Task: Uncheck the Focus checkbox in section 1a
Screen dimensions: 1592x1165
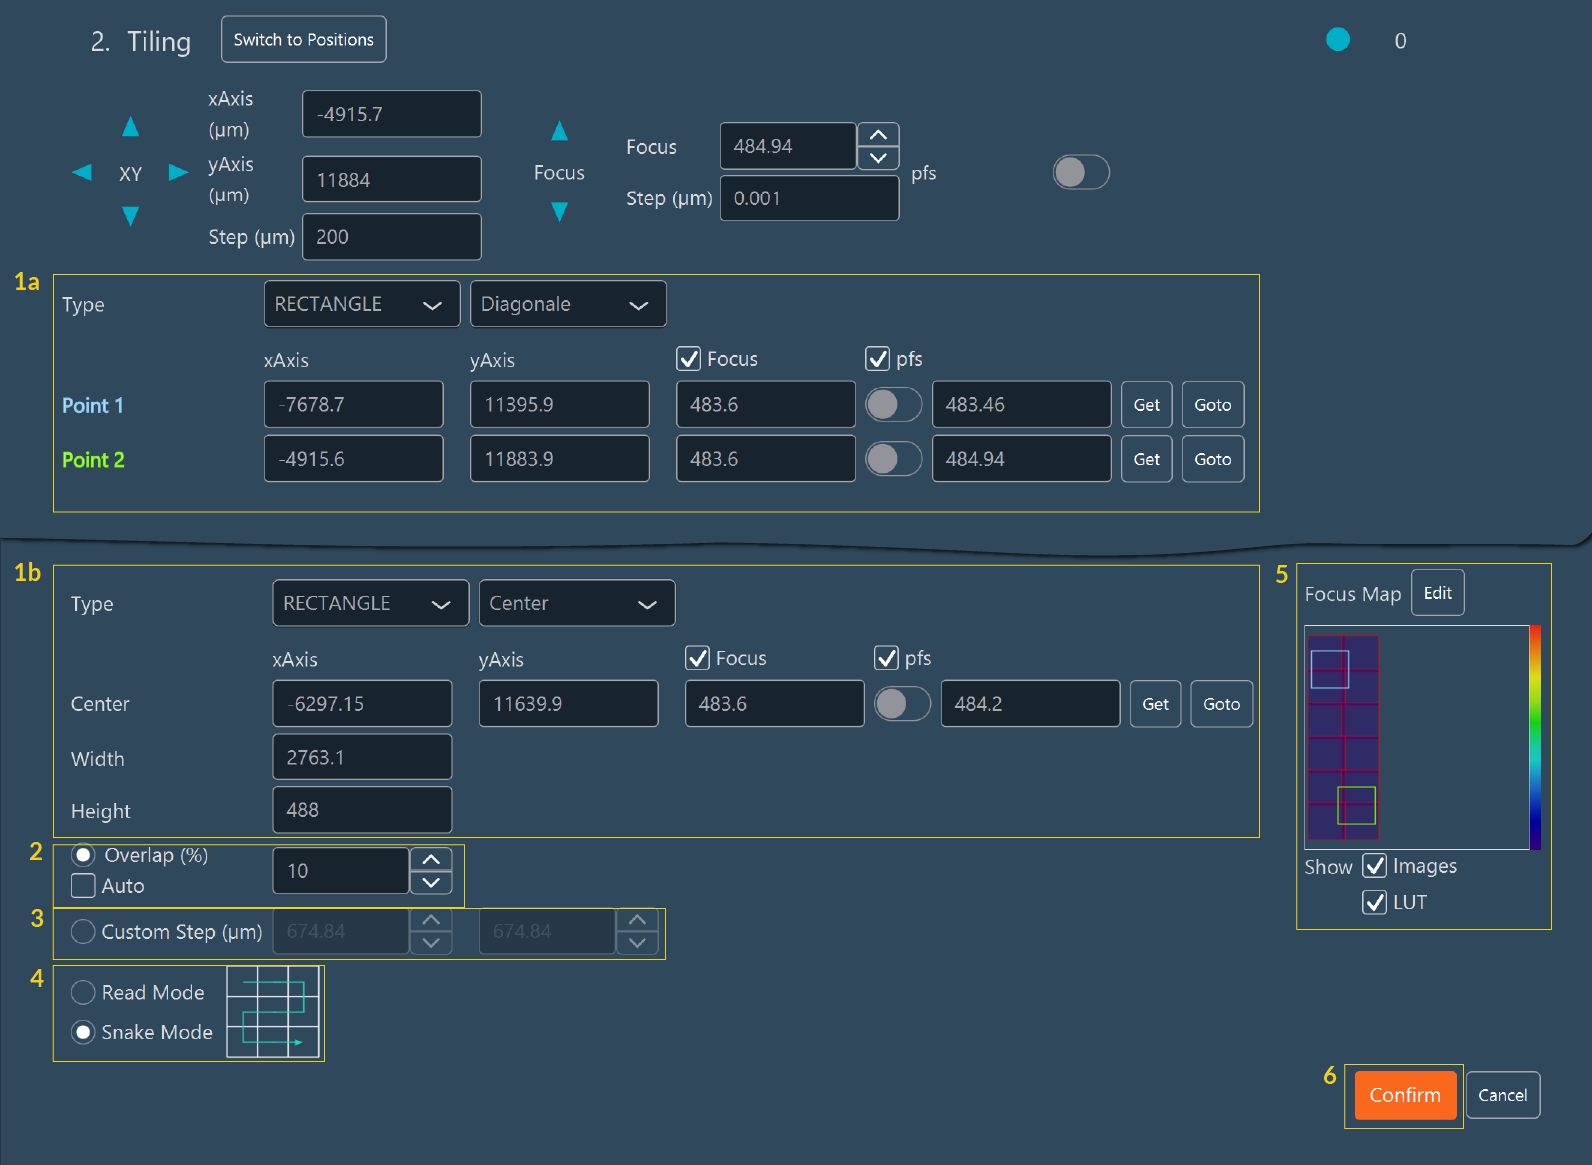Action: [688, 359]
